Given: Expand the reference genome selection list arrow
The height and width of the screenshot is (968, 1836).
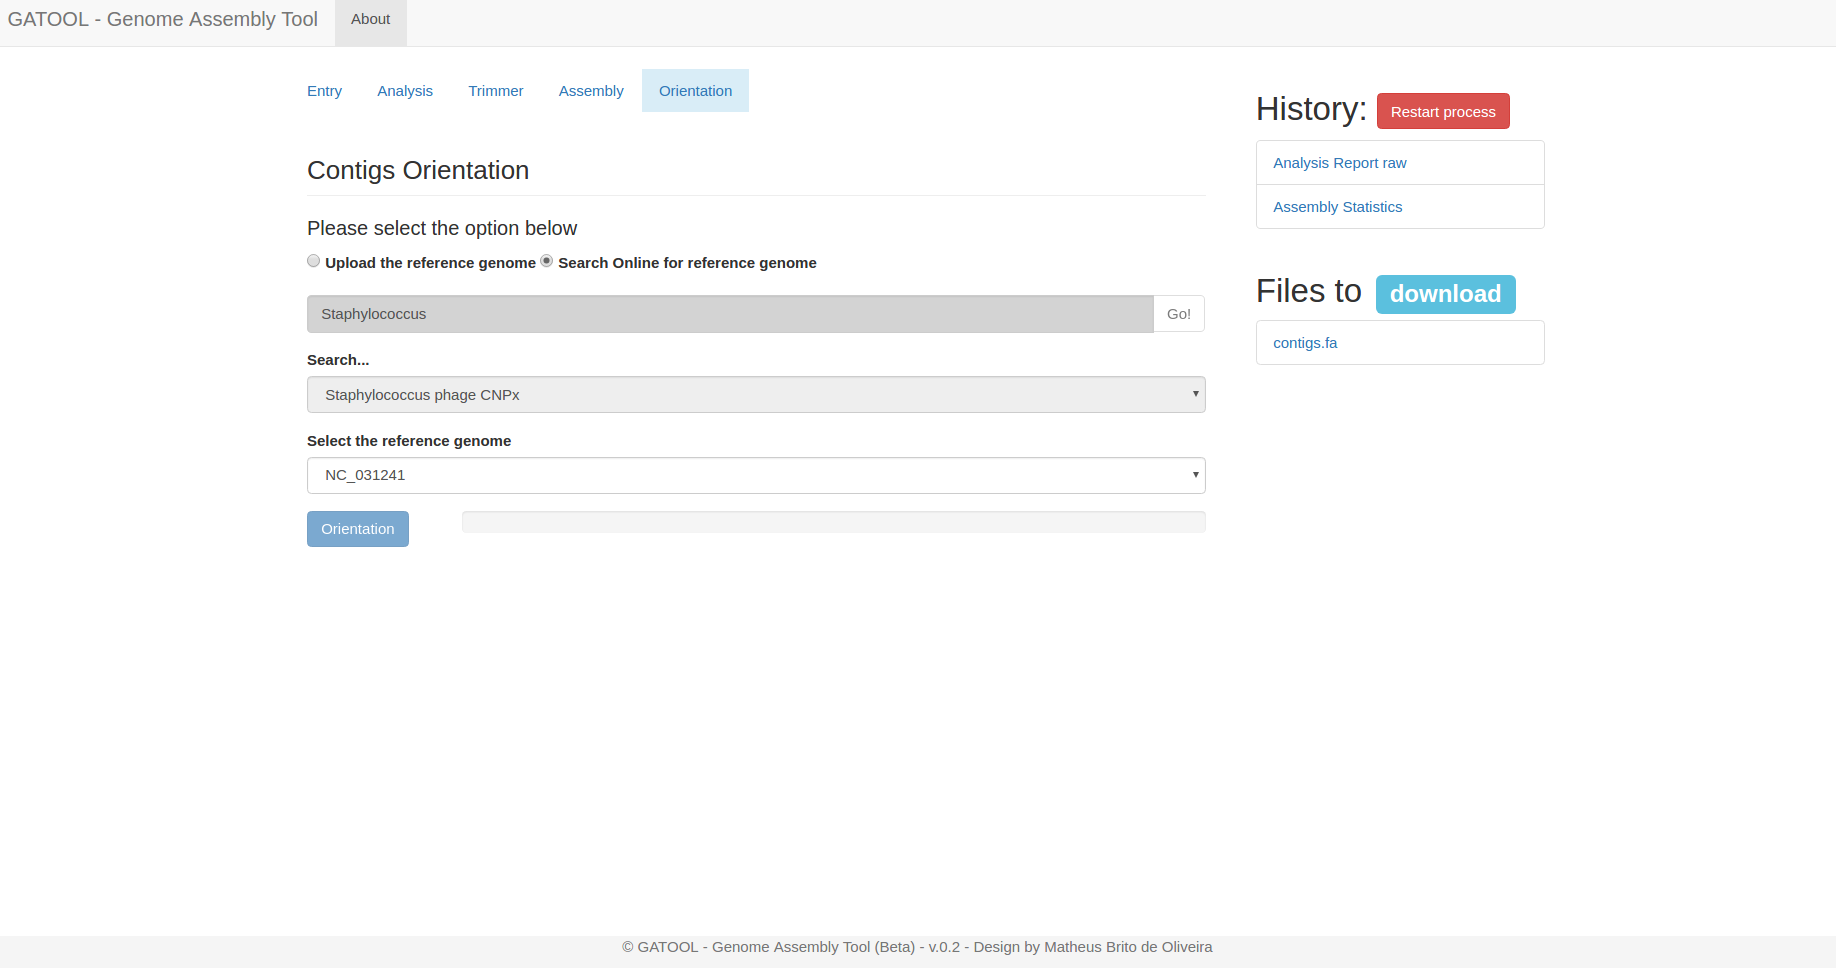Looking at the screenshot, I should (1194, 475).
